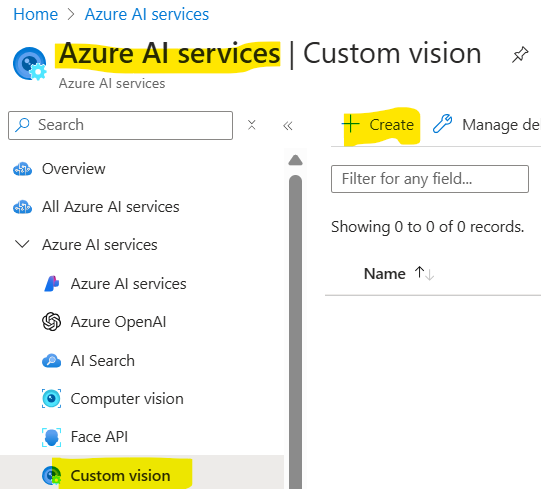Click the Computer vision eye icon
Viewport: 541px width, 489px height.
pyautogui.click(x=52, y=399)
